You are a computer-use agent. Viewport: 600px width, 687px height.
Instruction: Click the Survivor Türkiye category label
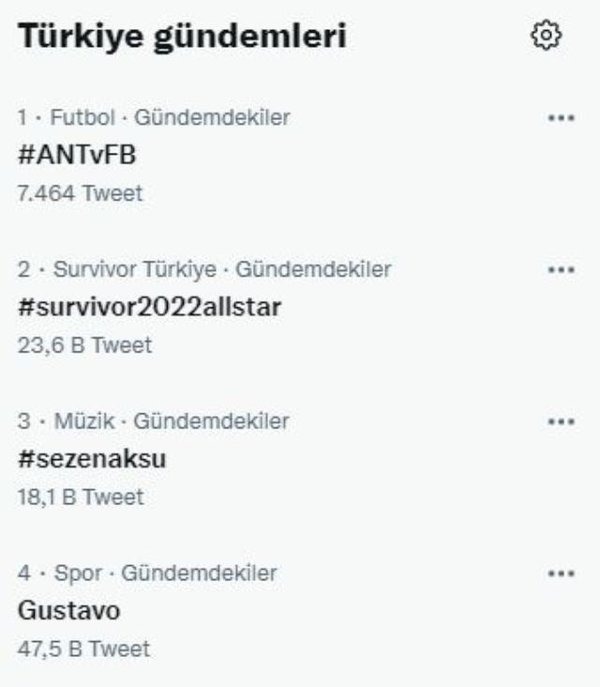click(122, 270)
